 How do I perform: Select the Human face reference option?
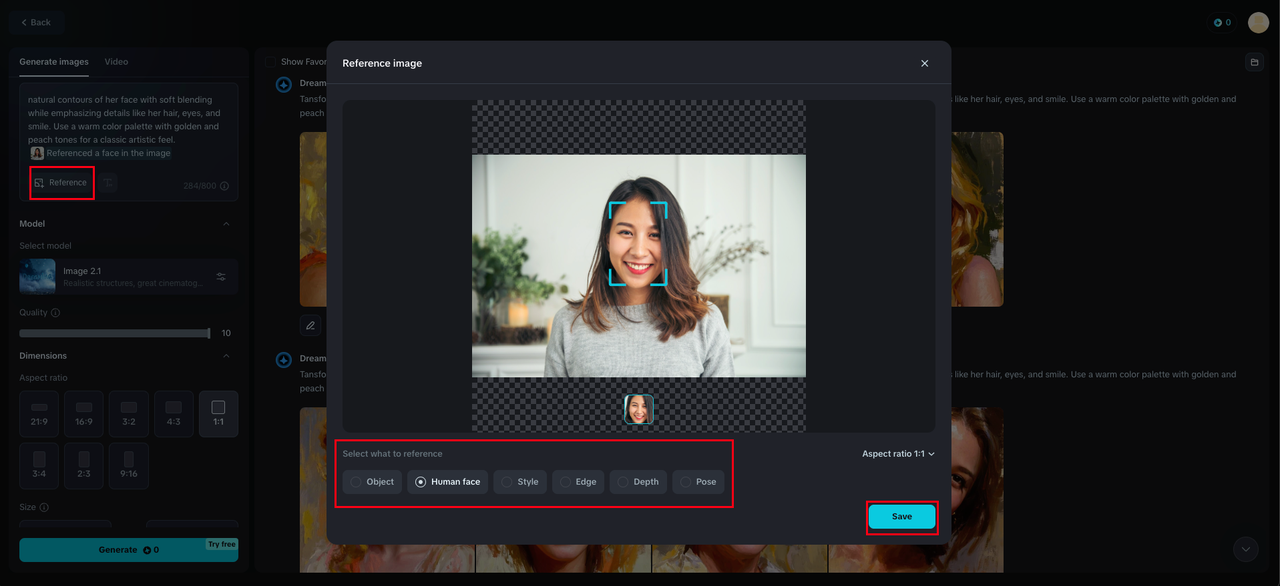tap(448, 482)
